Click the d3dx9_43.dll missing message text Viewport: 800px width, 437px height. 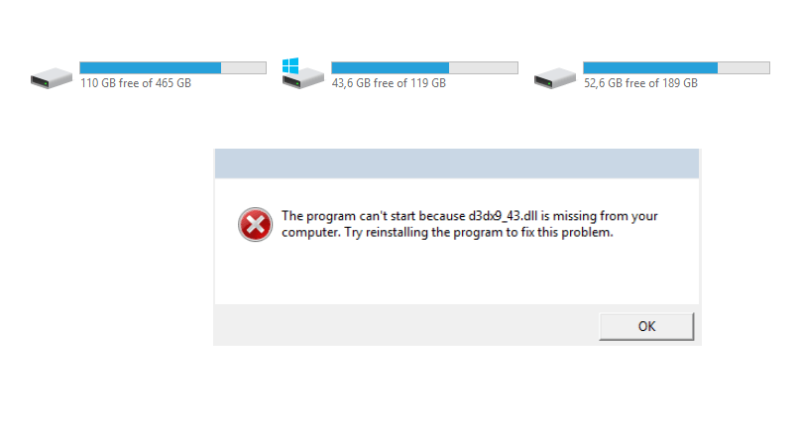(x=469, y=216)
